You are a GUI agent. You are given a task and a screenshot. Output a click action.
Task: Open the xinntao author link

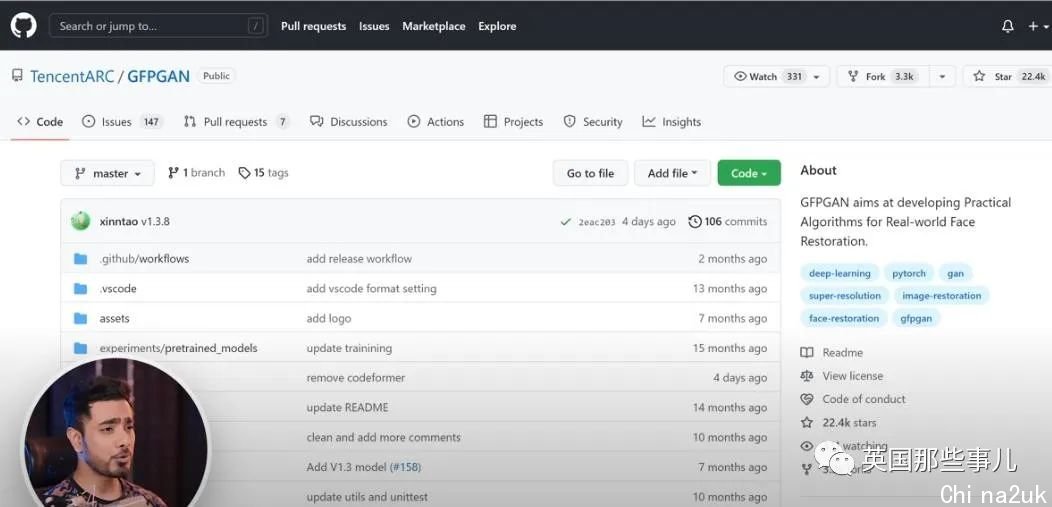[x=119, y=221]
